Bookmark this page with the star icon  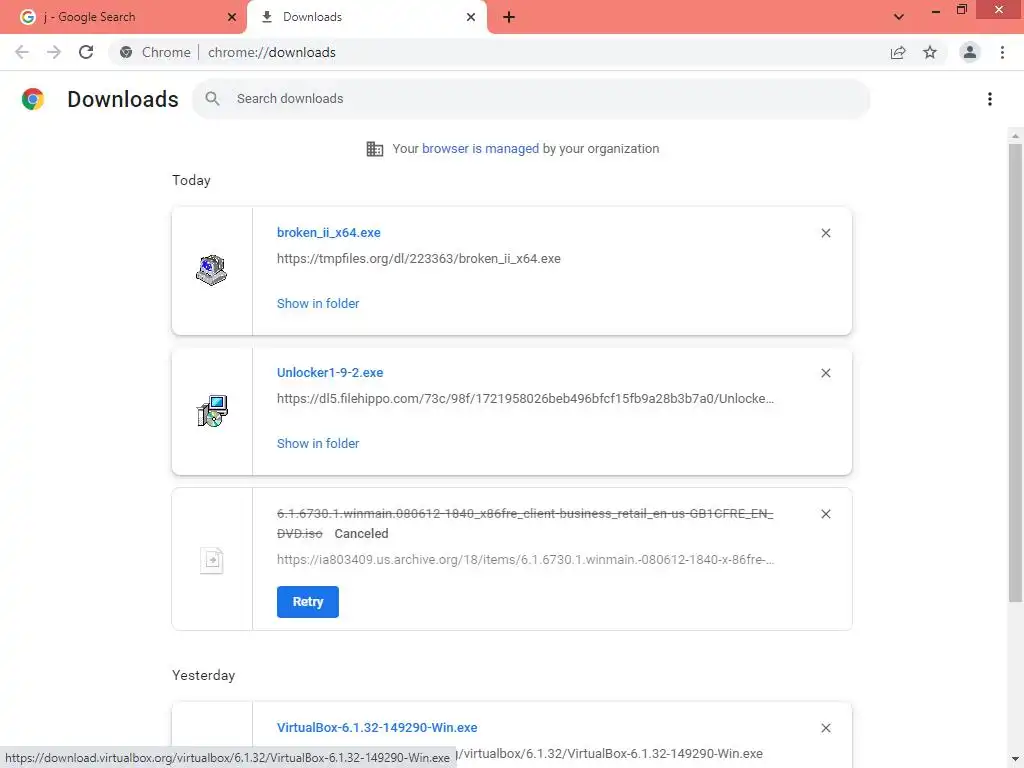930,52
